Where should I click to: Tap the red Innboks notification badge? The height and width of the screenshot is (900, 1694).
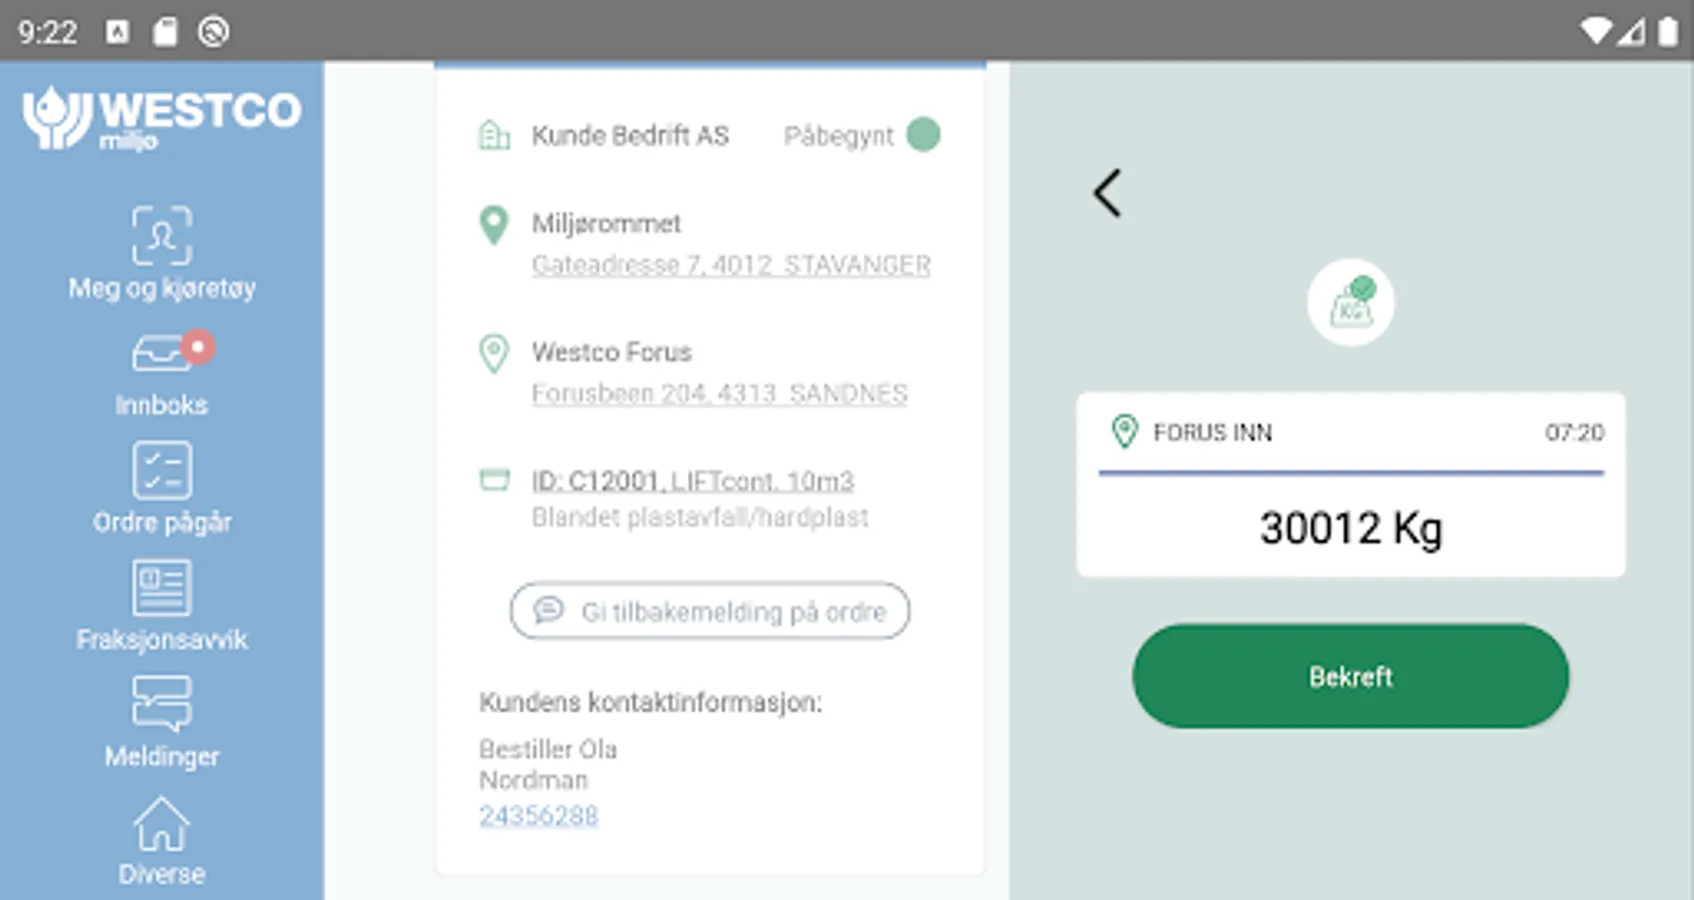click(x=198, y=347)
